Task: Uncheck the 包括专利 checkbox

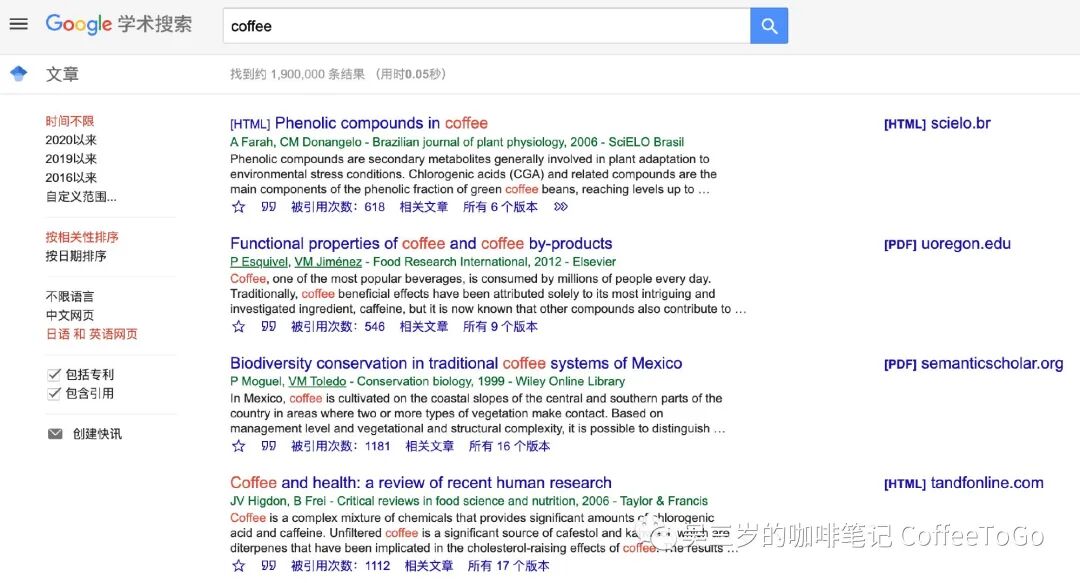Action: [x=53, y=373]
